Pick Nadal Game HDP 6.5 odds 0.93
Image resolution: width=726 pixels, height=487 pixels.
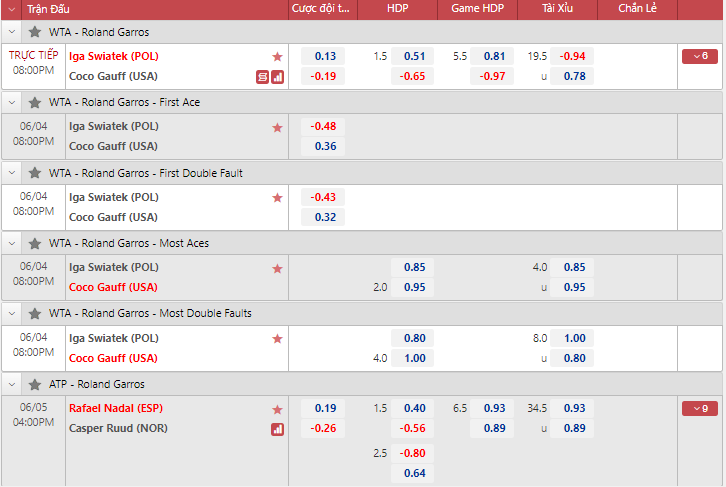pos(492,408)
